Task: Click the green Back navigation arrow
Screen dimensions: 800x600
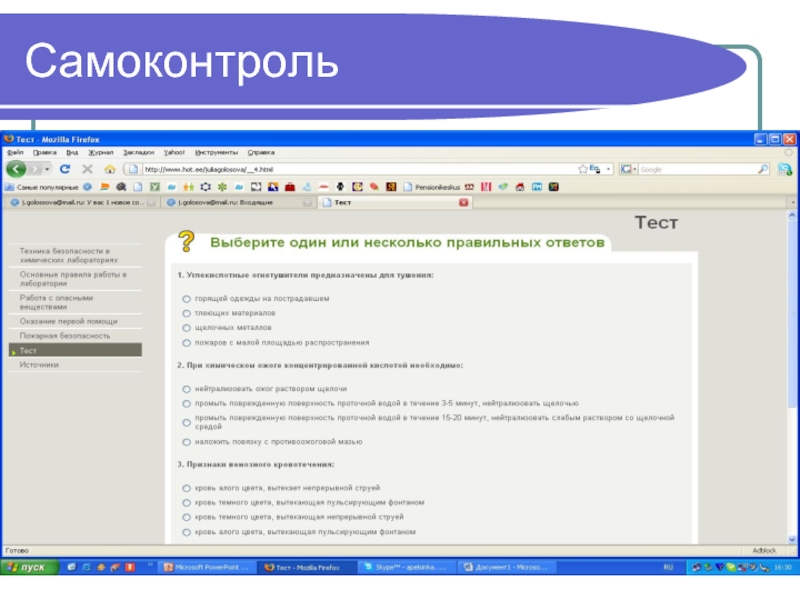Action: point(16,169)
